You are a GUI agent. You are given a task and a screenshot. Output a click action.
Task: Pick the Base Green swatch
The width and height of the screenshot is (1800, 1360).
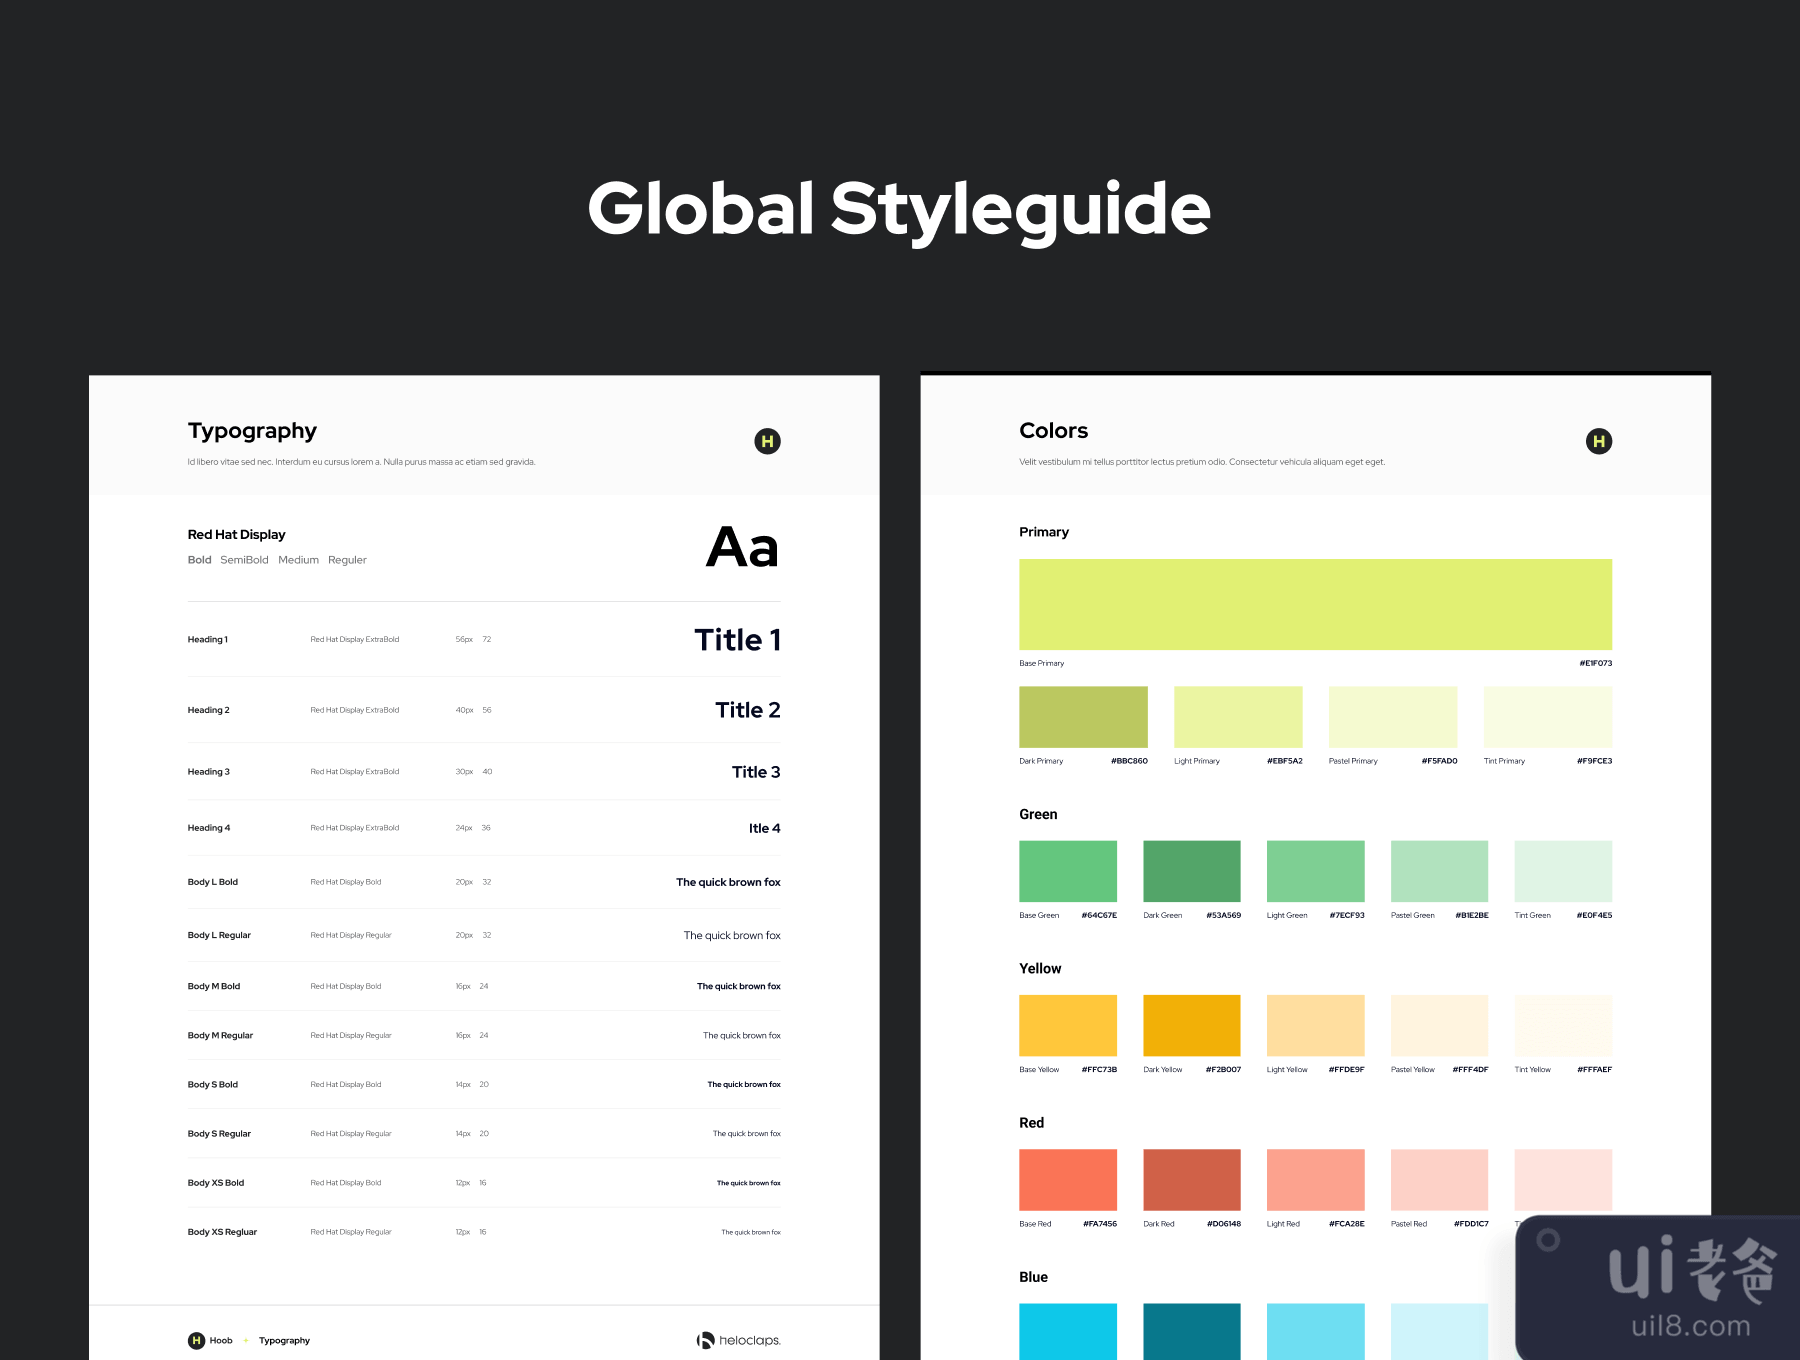click(x=1068, y=871)
